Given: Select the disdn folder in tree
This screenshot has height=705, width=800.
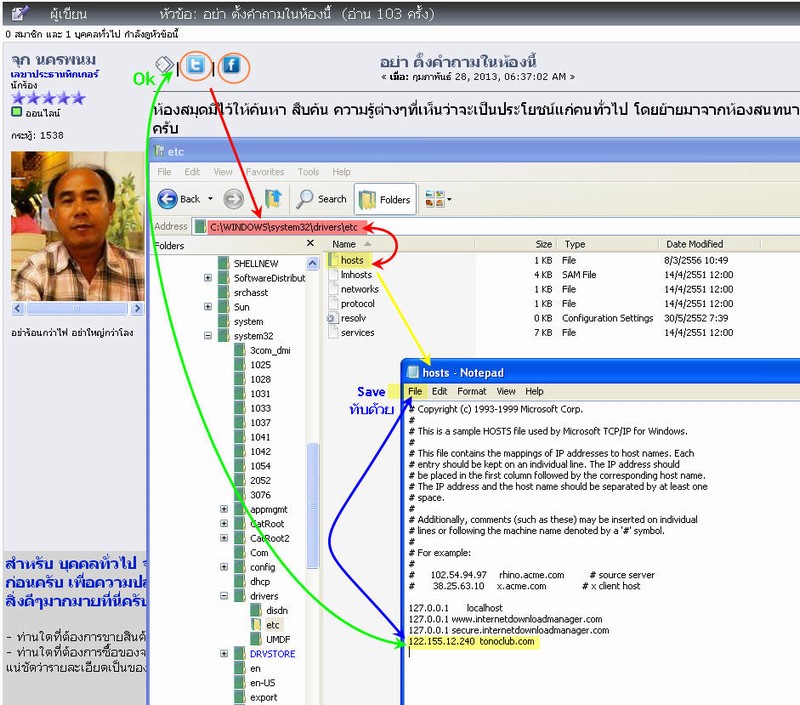Looking at the screenshot, I should pyautogui.click(x=270, y=611).
